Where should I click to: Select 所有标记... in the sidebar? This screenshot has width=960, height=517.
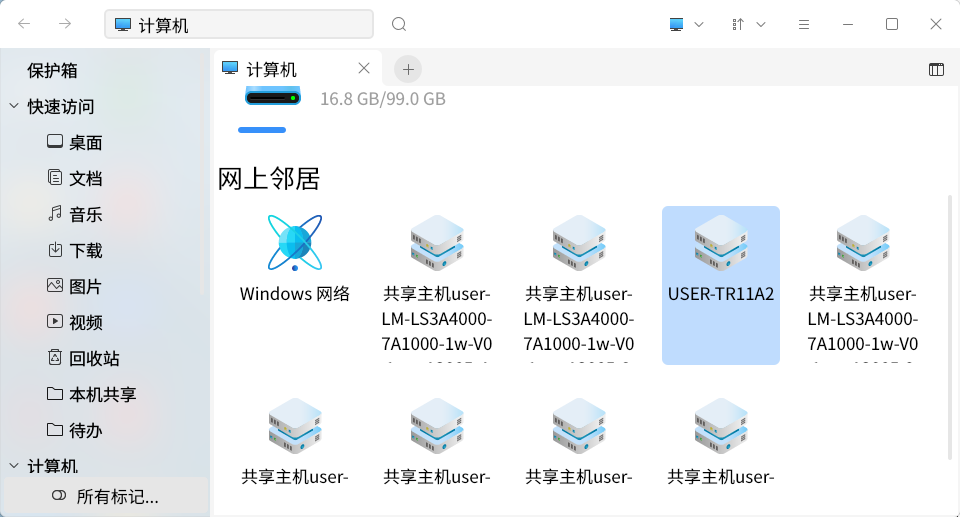click(105, 496)
